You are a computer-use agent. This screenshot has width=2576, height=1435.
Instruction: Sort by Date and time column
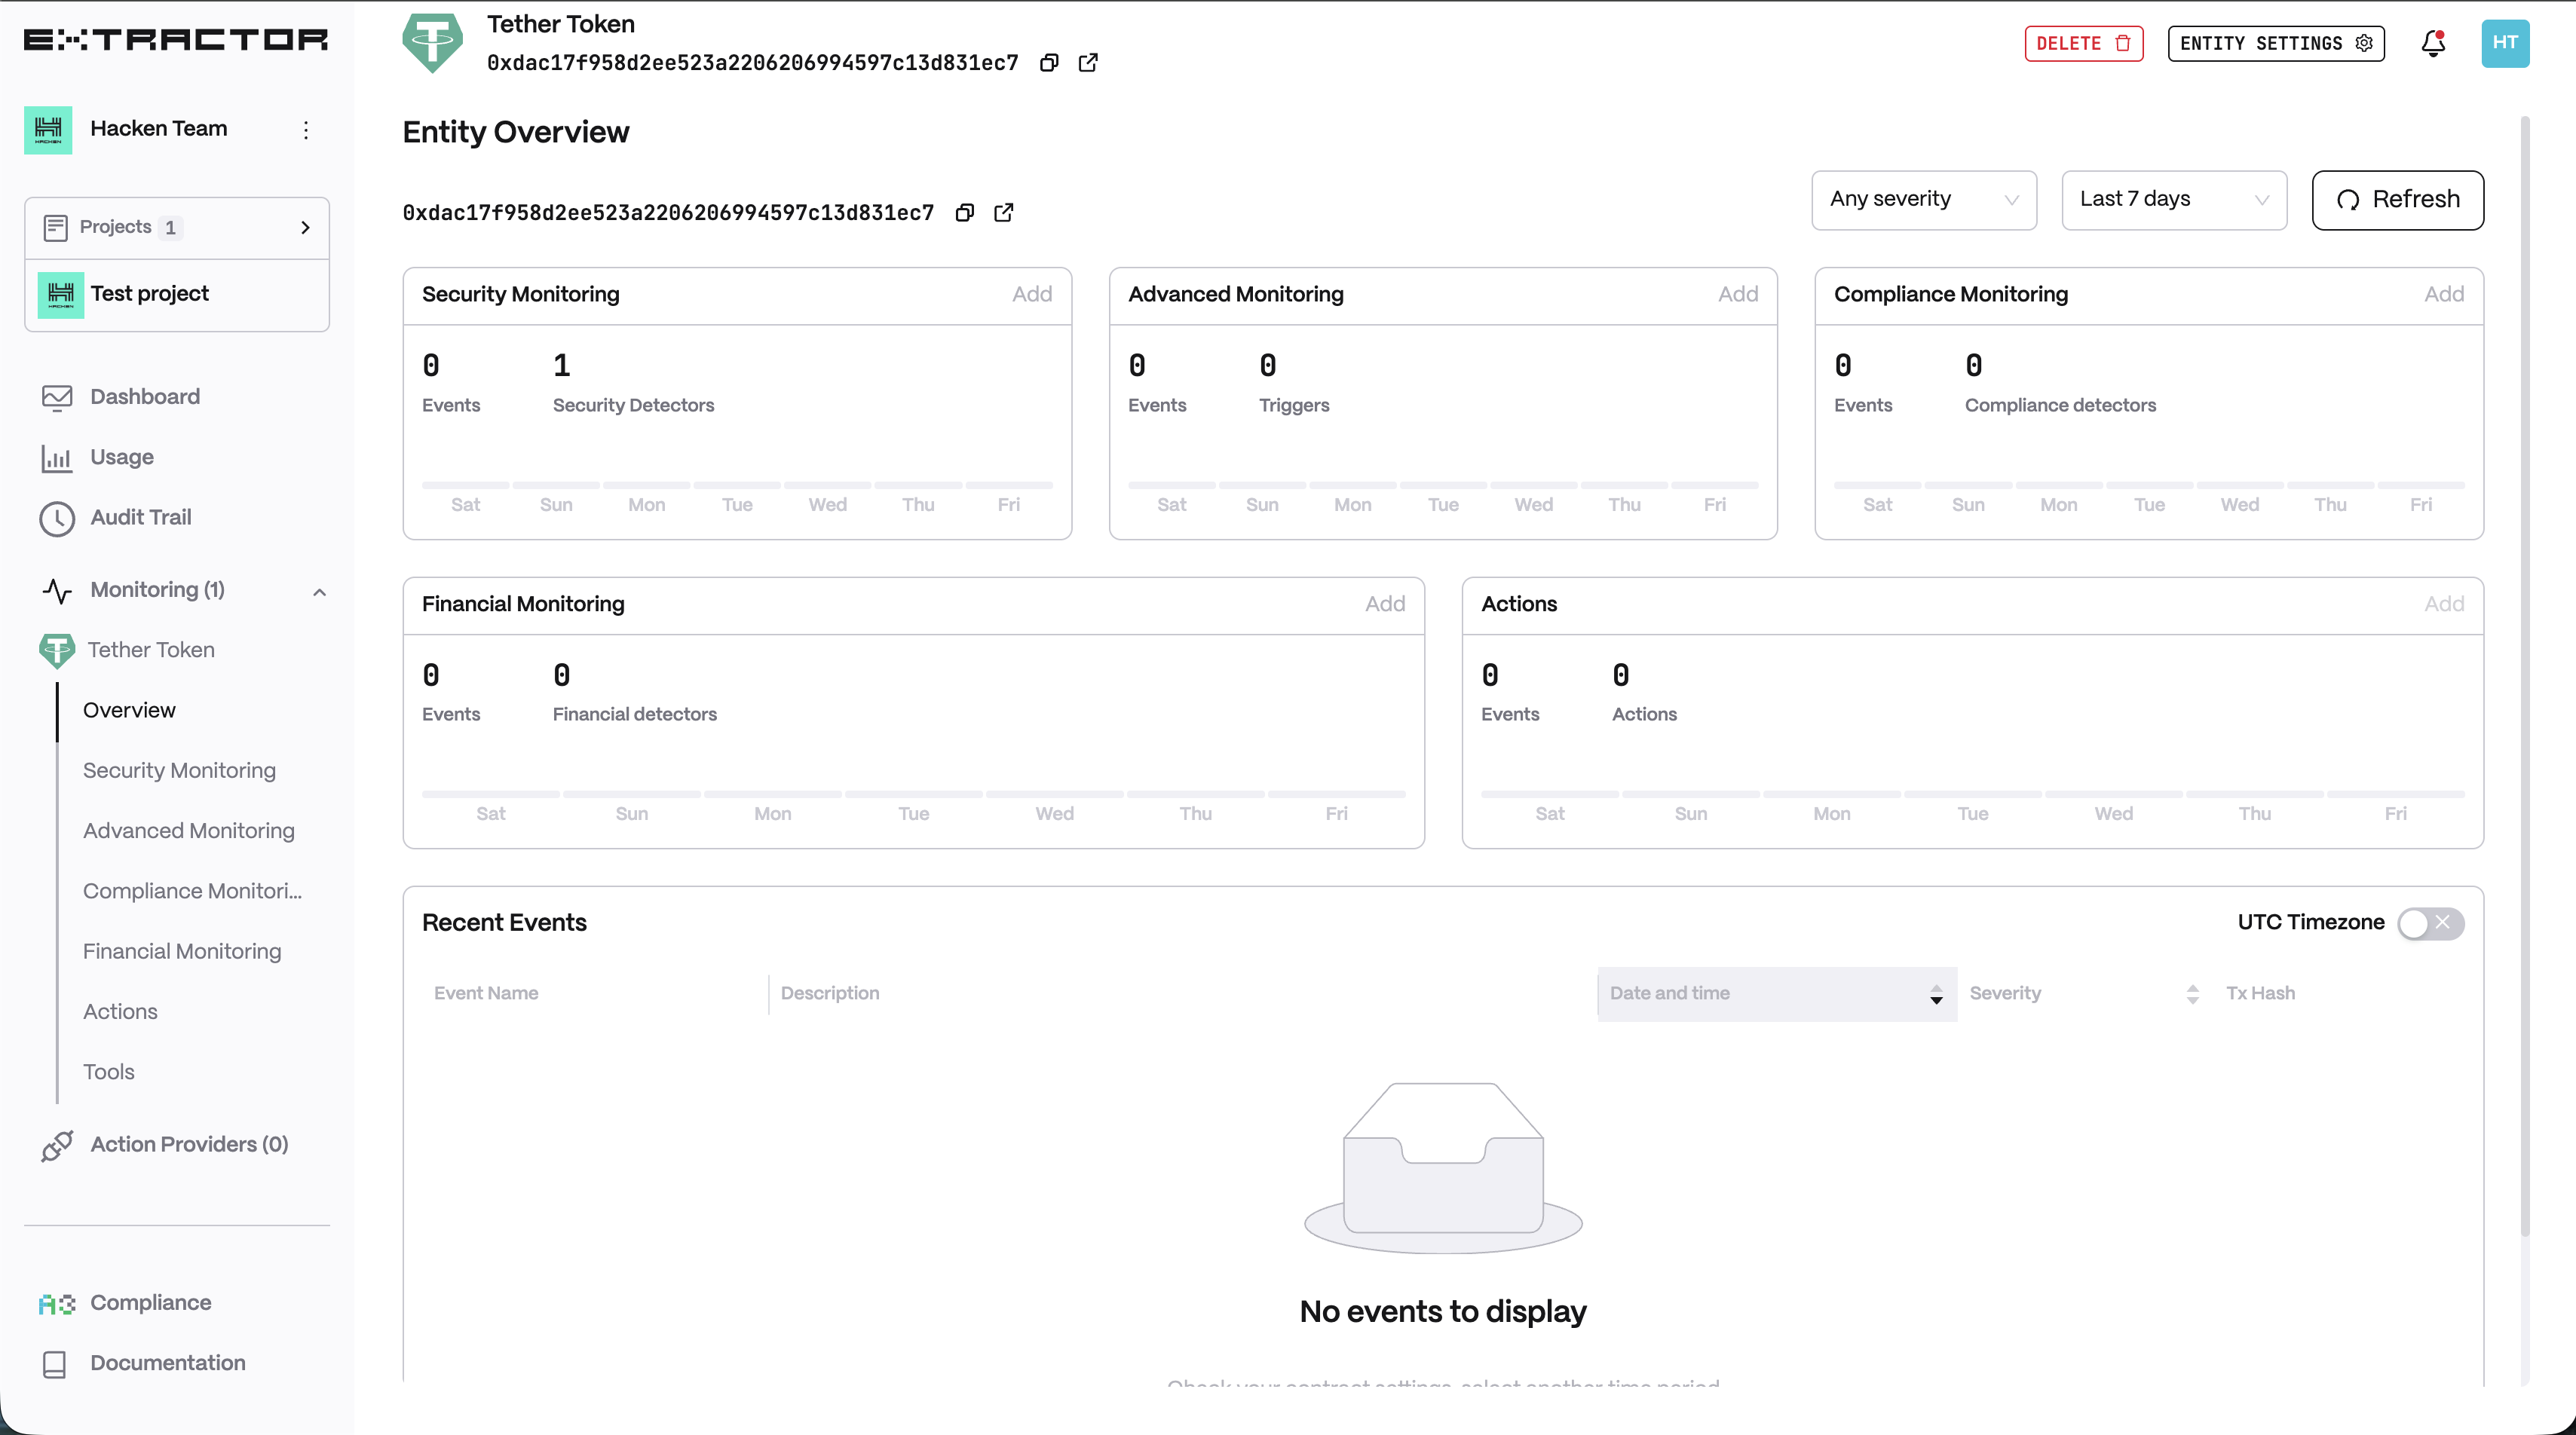click(x=1936, y=994)
